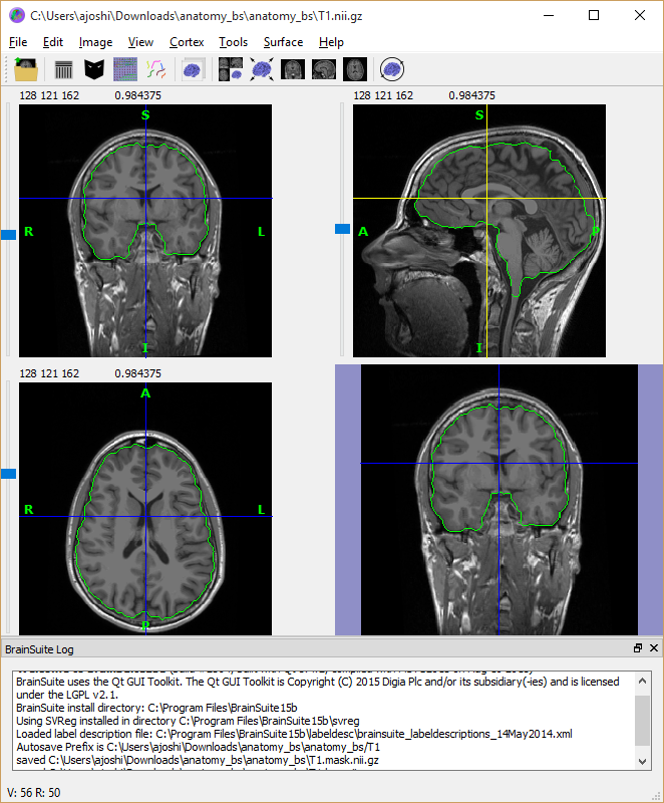Close the BrainSuite Log panel
Screen dimensions: 664x803
[653, 649]
